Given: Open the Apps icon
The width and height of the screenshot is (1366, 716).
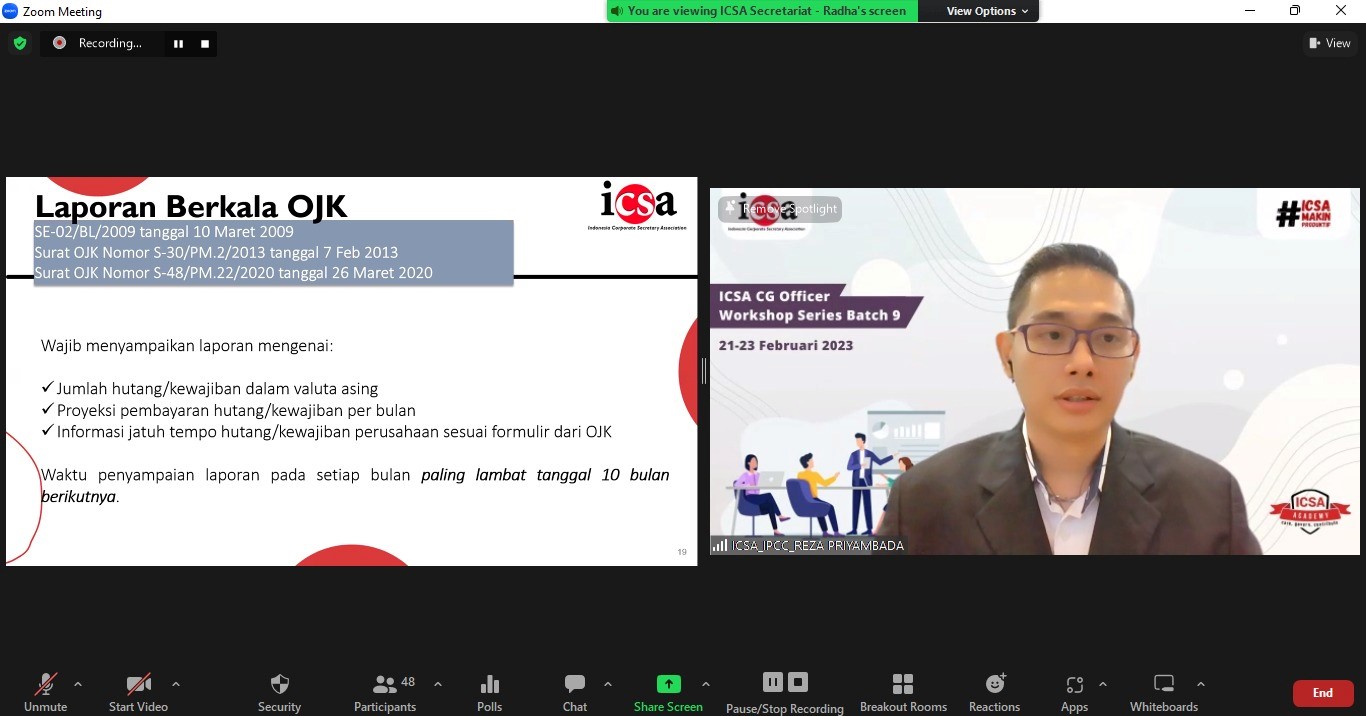Looking at the screenshot, I should 1074,685.
